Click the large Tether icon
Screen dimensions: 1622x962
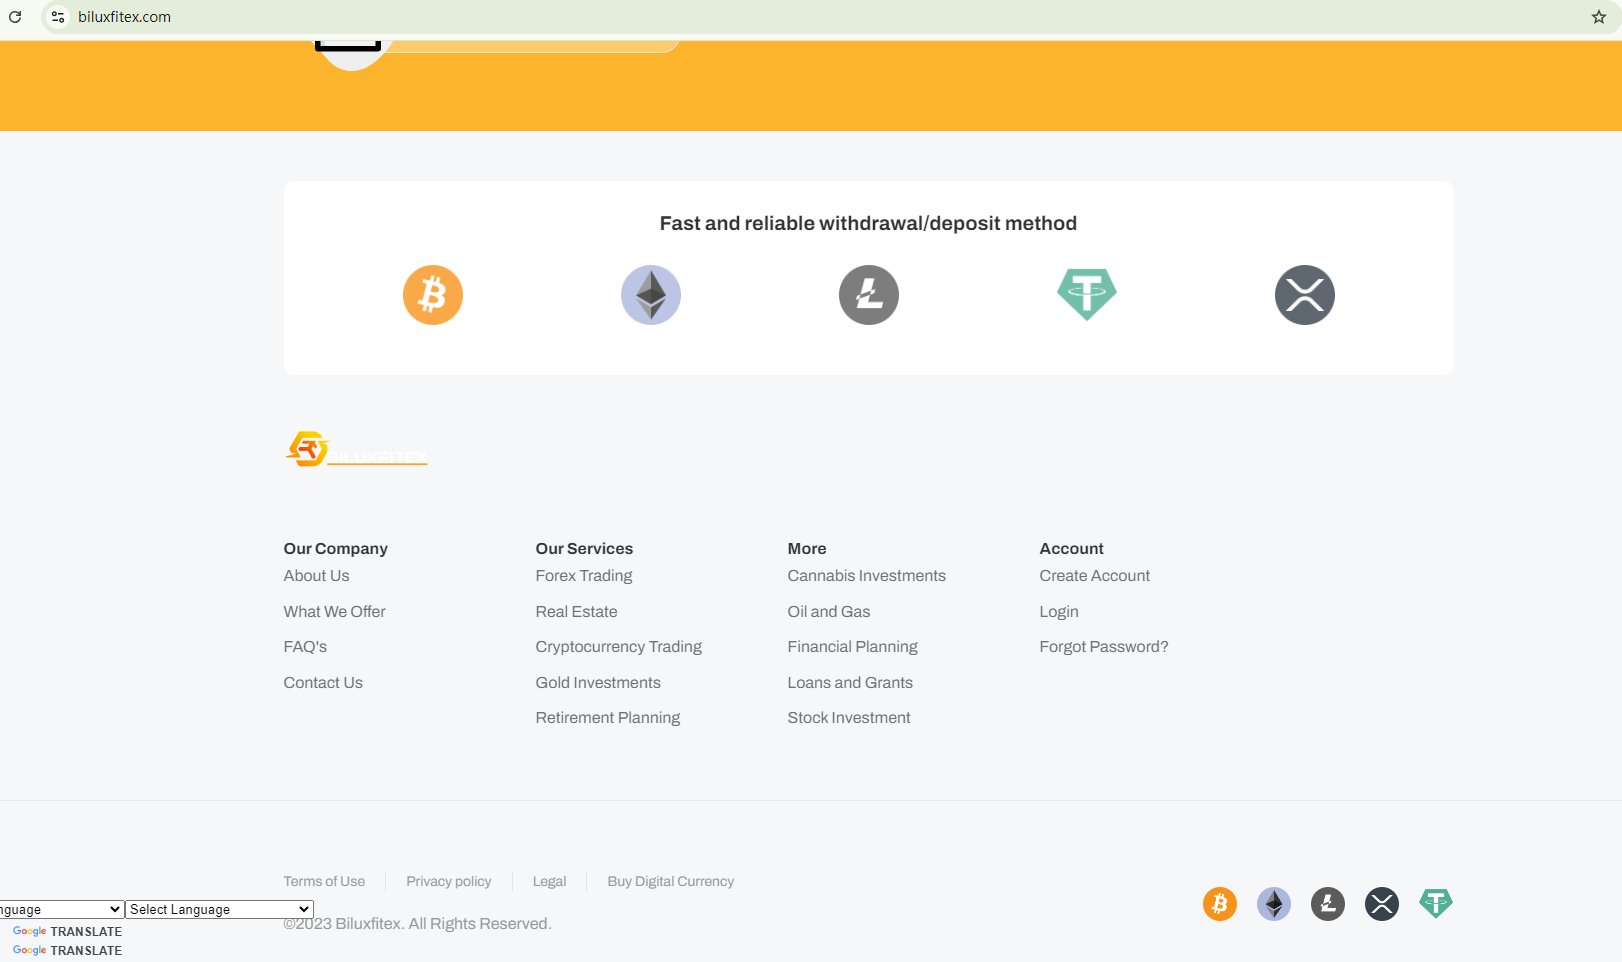pyautogui.click(x=1087, y=295)
